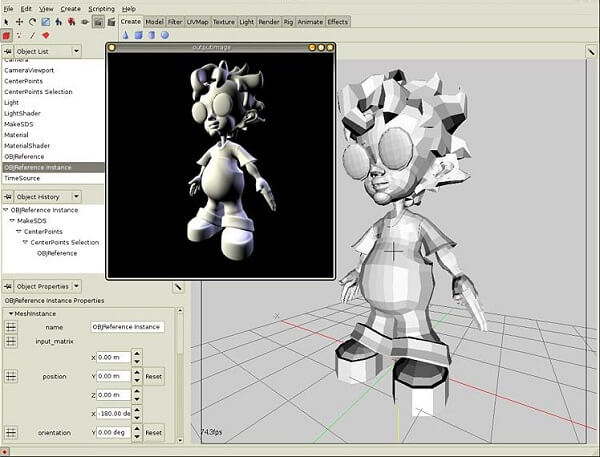Toggle red face selection mode icon

click(x=46, y=36)
